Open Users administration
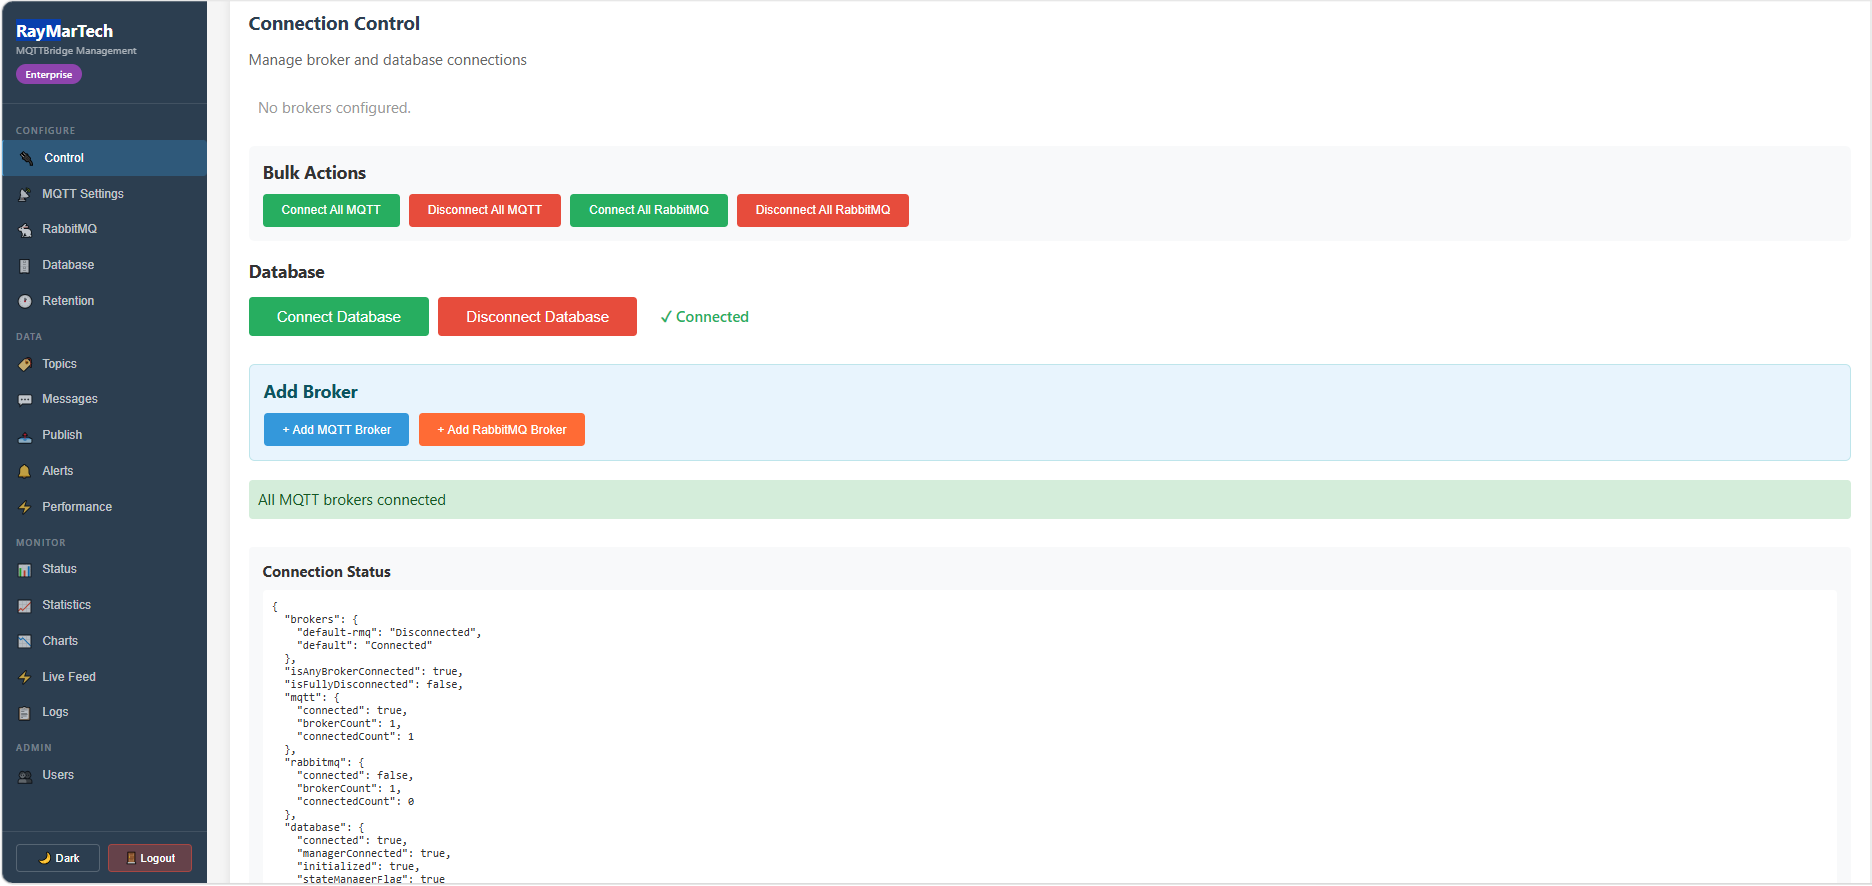 [x=104, y=775]
